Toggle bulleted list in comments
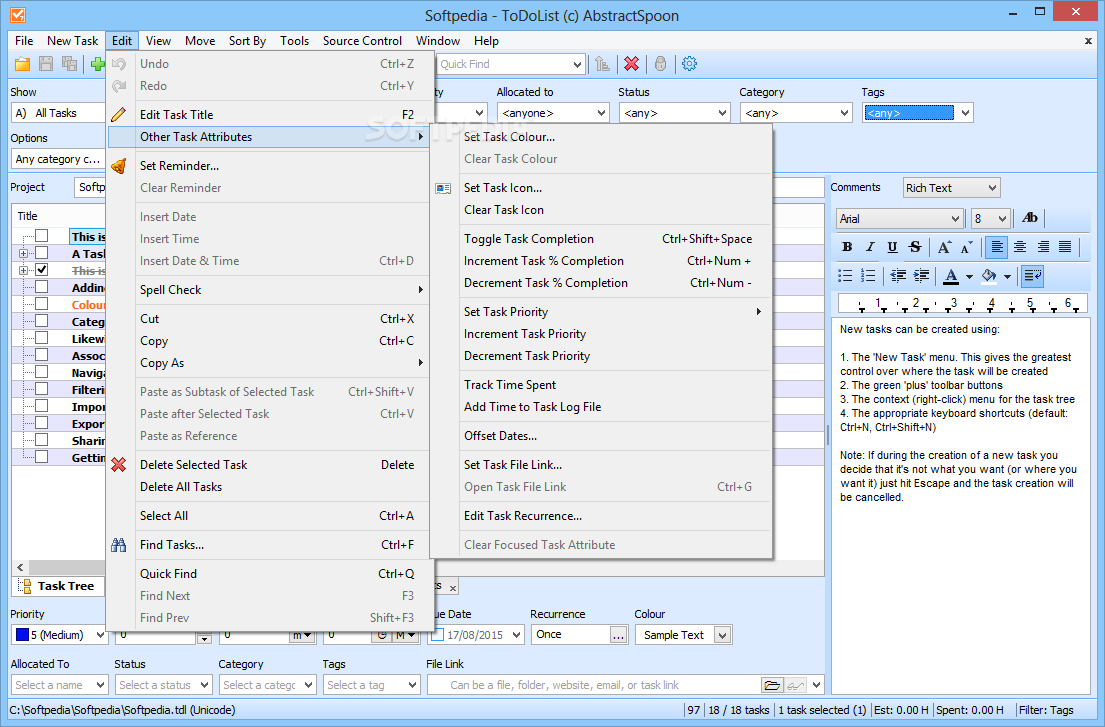 [845, 275]
